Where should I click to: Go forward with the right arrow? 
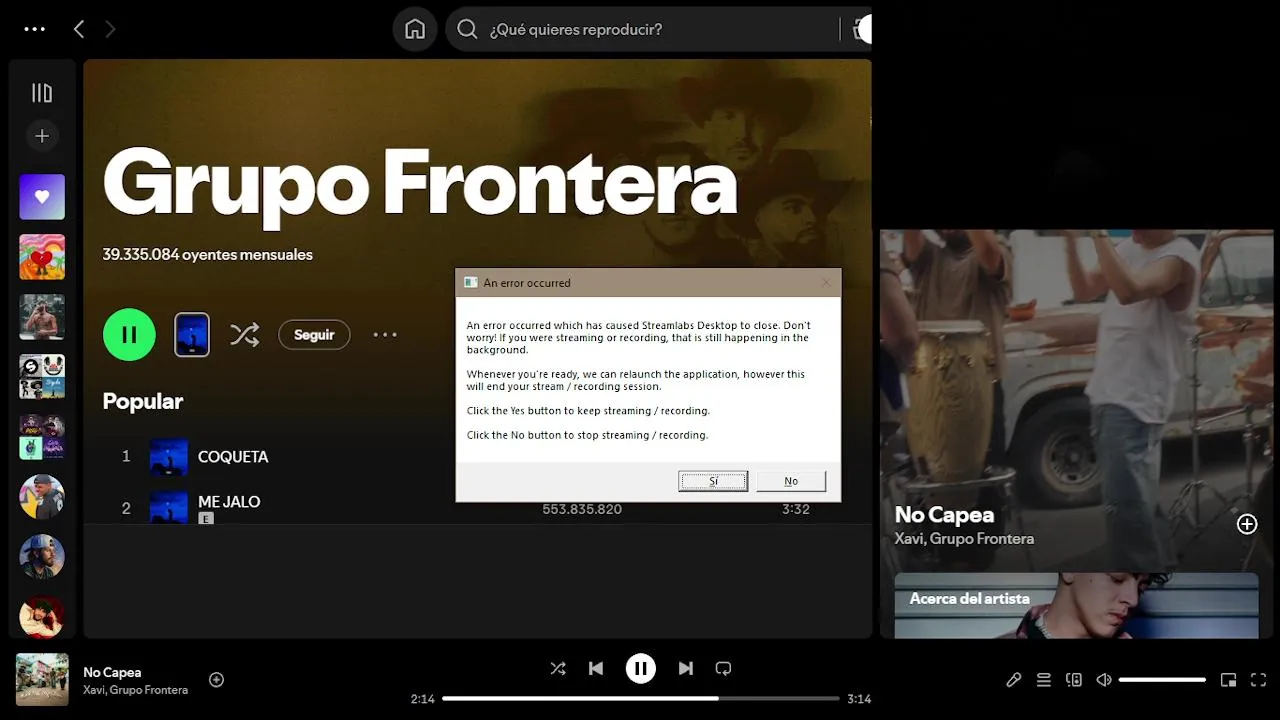point(110,29)
